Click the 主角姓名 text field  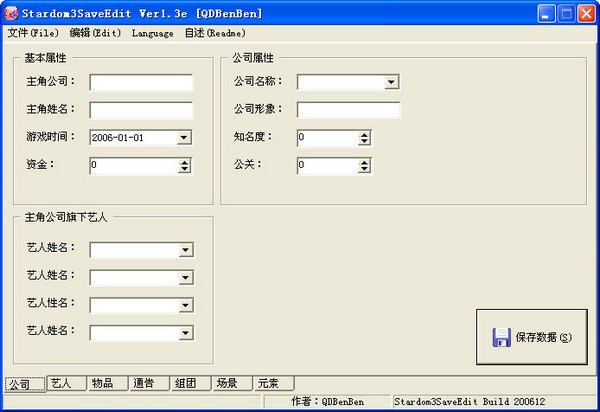click(141, 110)
